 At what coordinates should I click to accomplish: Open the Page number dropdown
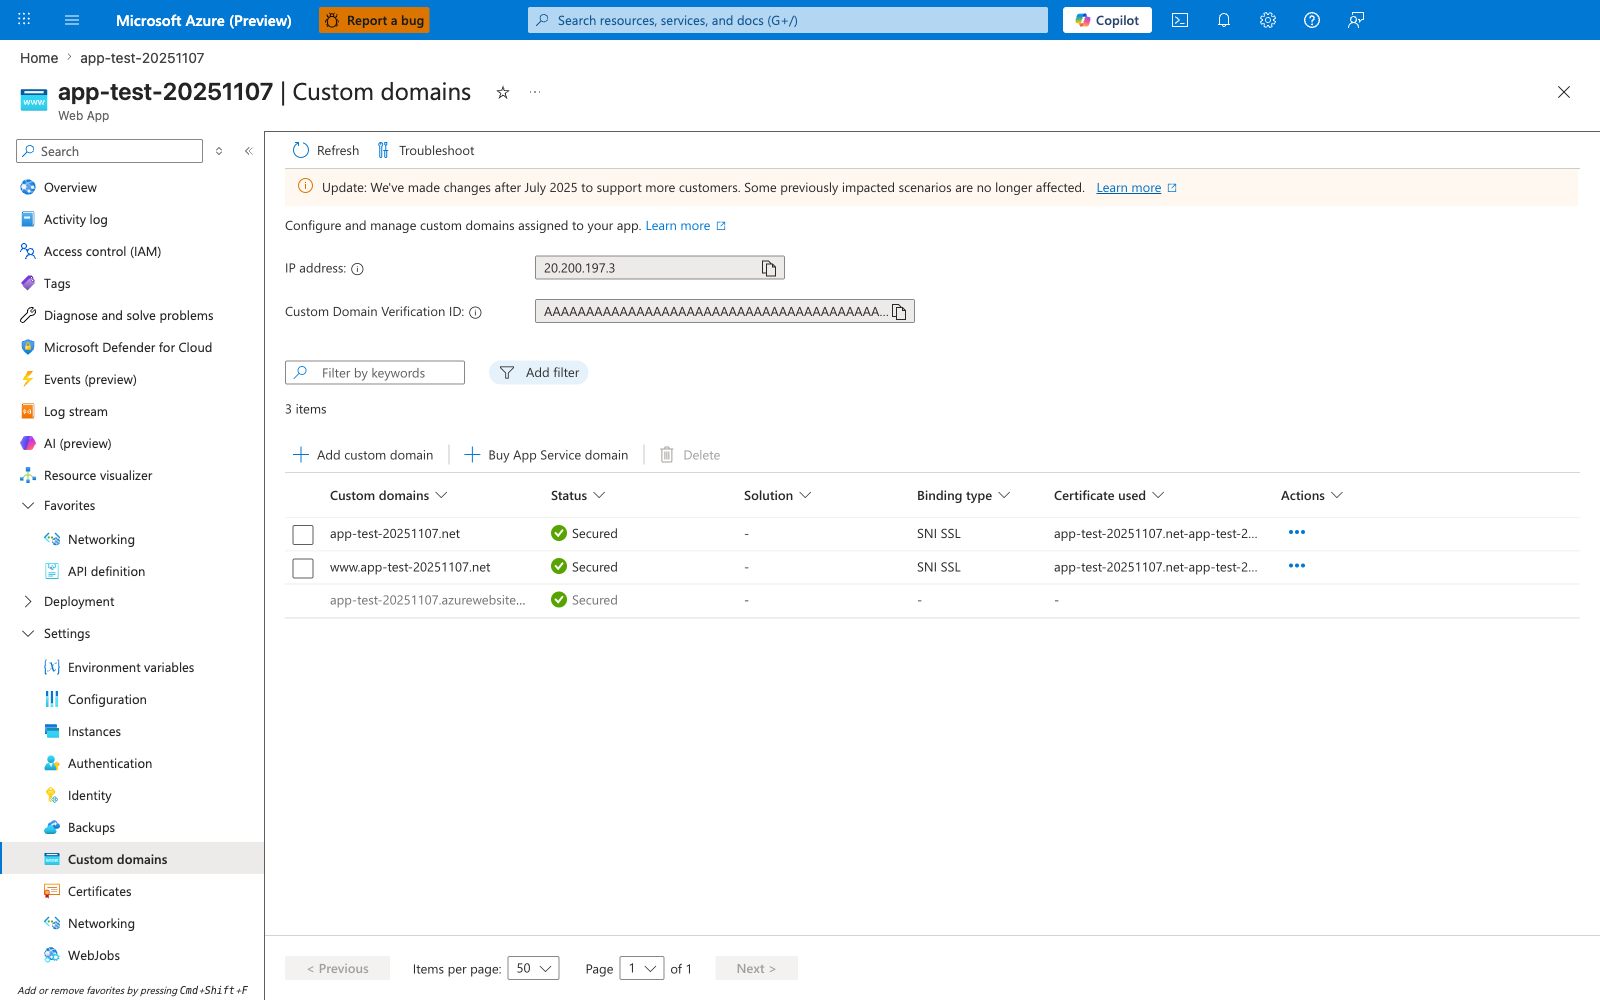pos(642,968)
